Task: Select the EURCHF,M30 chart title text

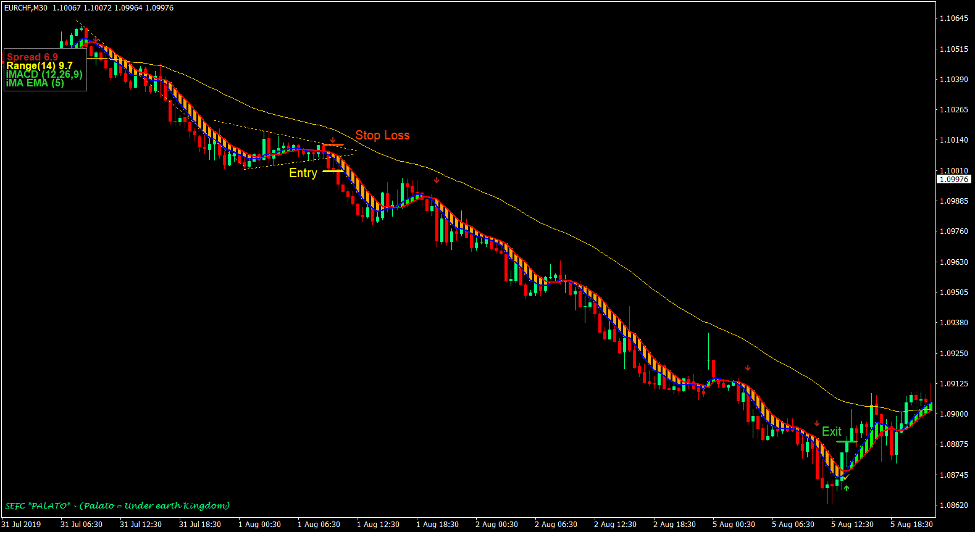Action: (x=26, y=8)
